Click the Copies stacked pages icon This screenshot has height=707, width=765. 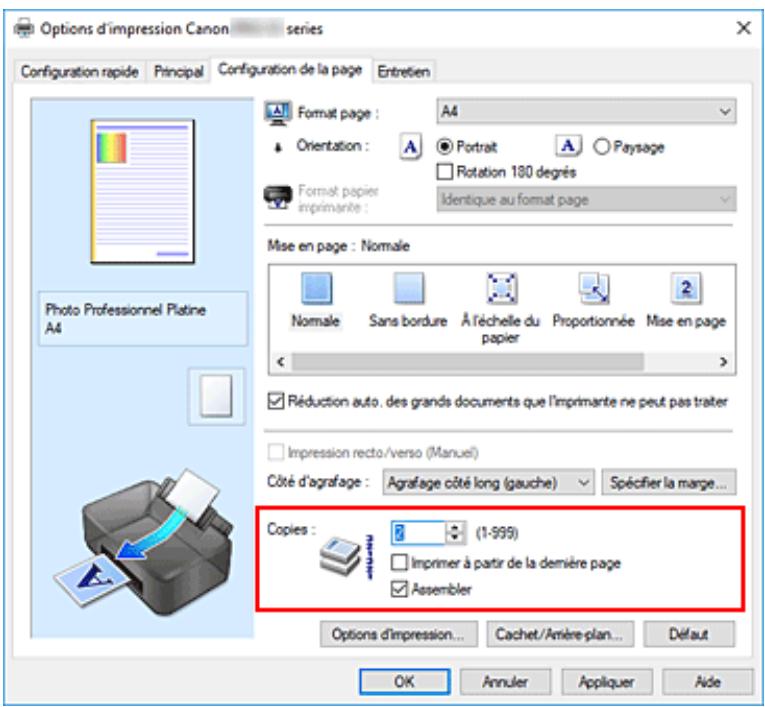(x=341, y=556)
